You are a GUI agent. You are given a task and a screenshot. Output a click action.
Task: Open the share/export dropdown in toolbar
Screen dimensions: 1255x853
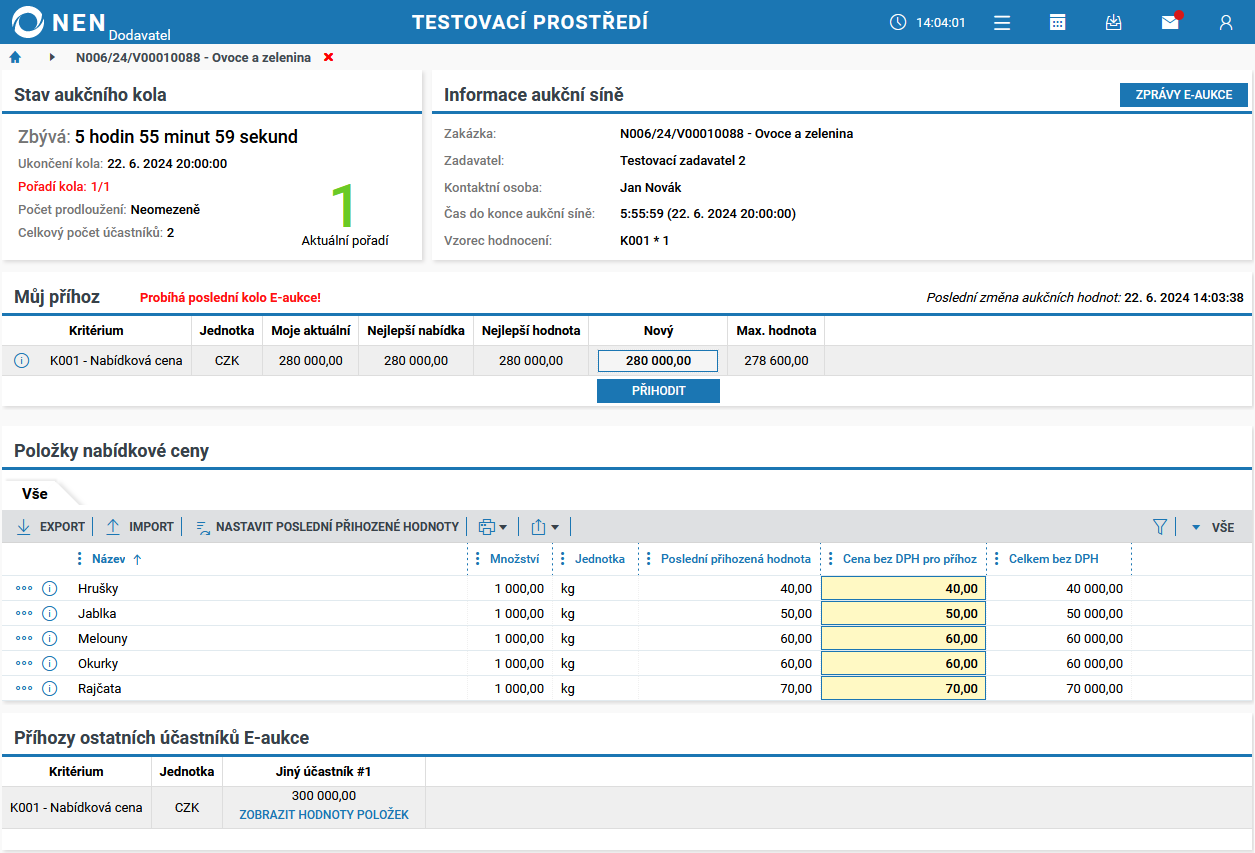click(x=545, y=526)
